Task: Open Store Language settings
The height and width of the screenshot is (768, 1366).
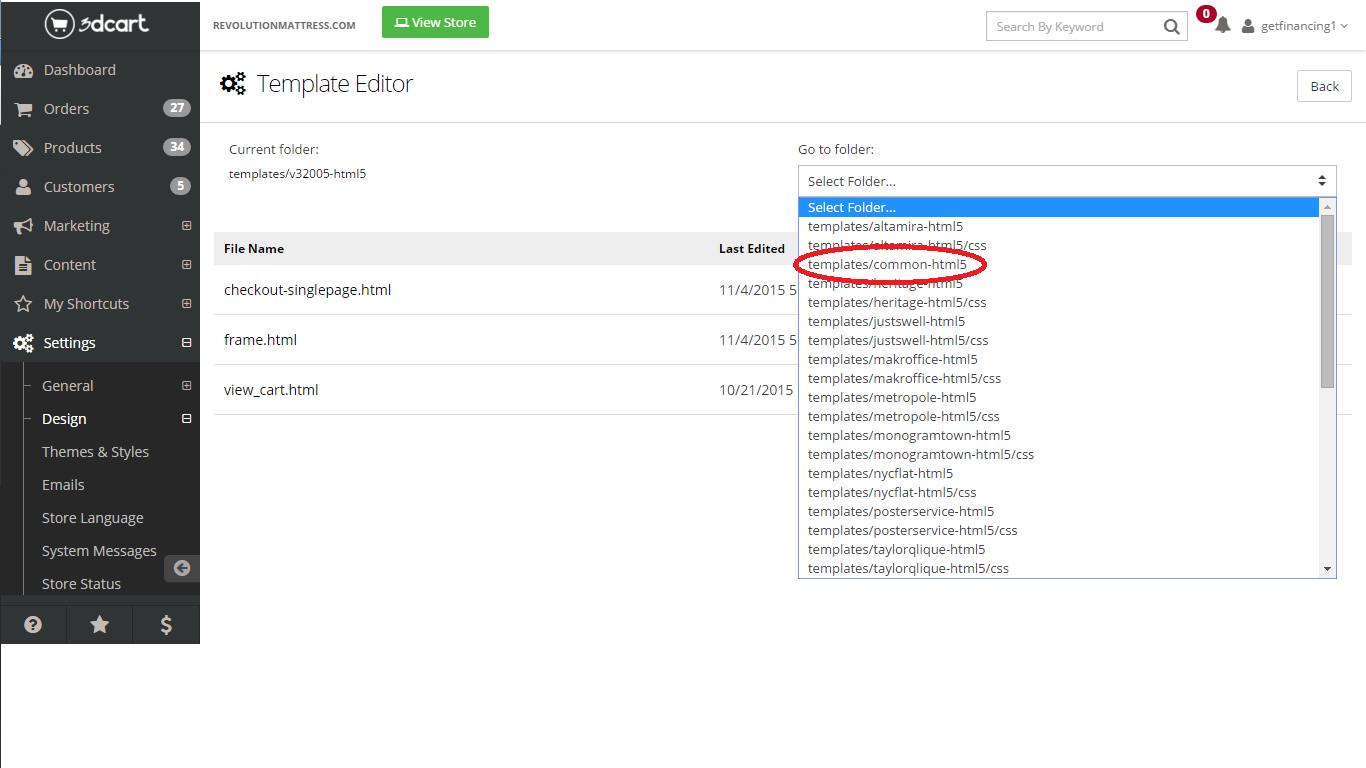Action: coord(92,518)
